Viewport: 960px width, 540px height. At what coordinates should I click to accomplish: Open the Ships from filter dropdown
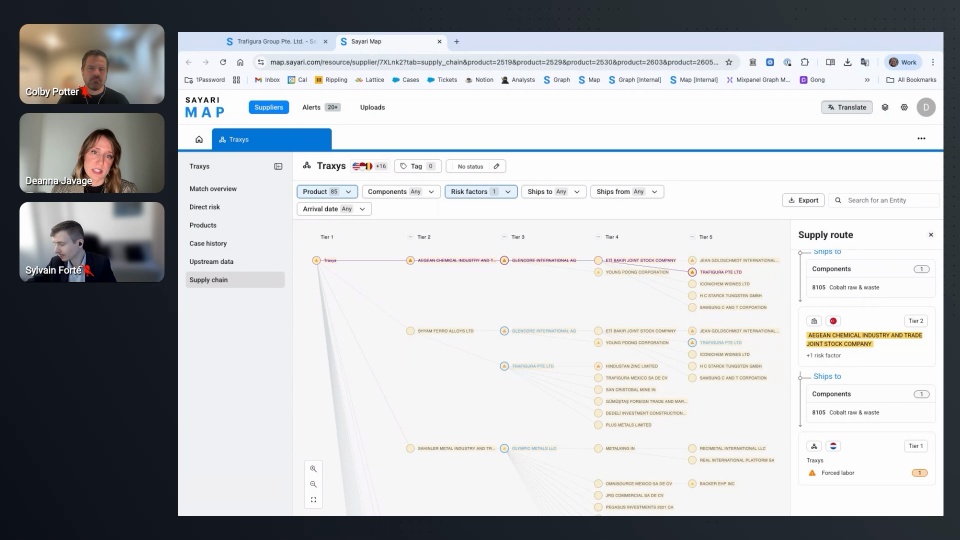coord(627,192)
